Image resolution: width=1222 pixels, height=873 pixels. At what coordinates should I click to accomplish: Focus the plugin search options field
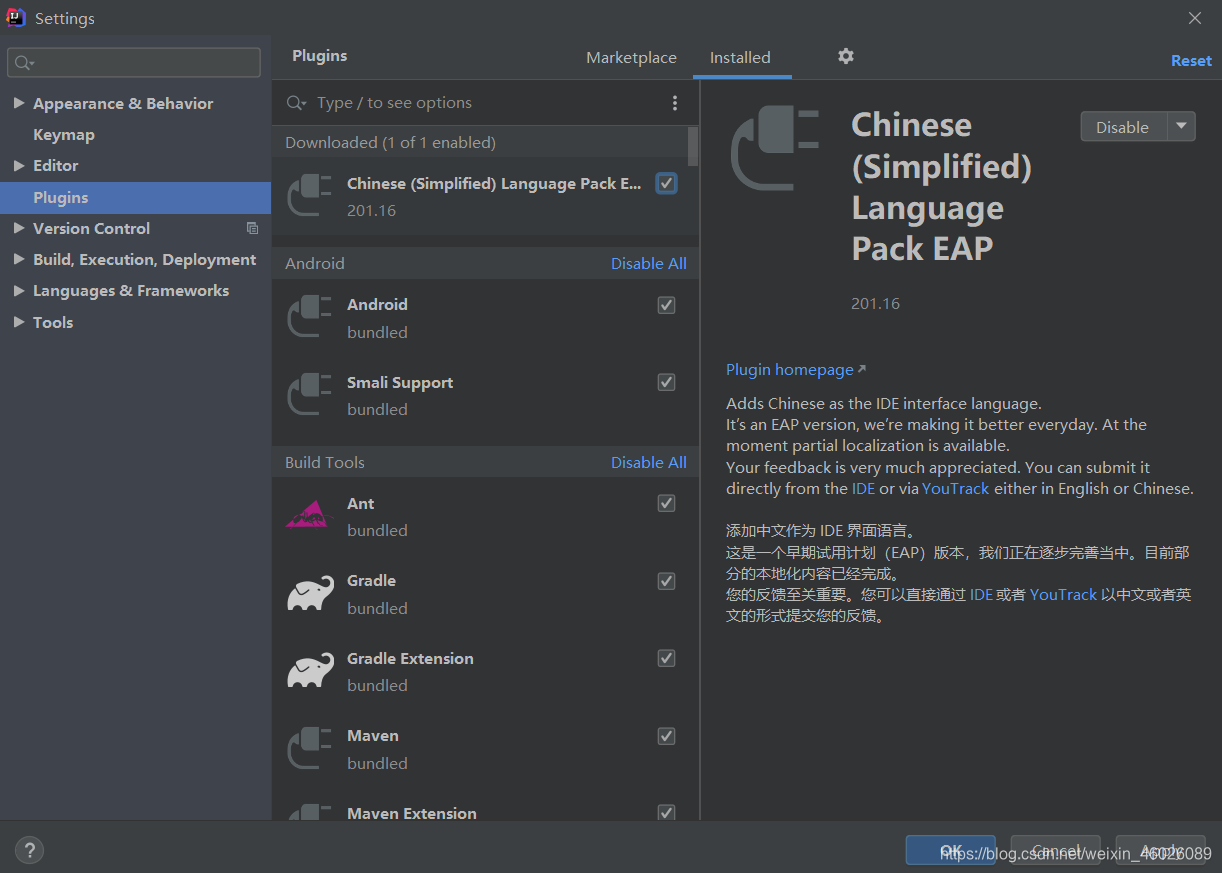point(485,103)
